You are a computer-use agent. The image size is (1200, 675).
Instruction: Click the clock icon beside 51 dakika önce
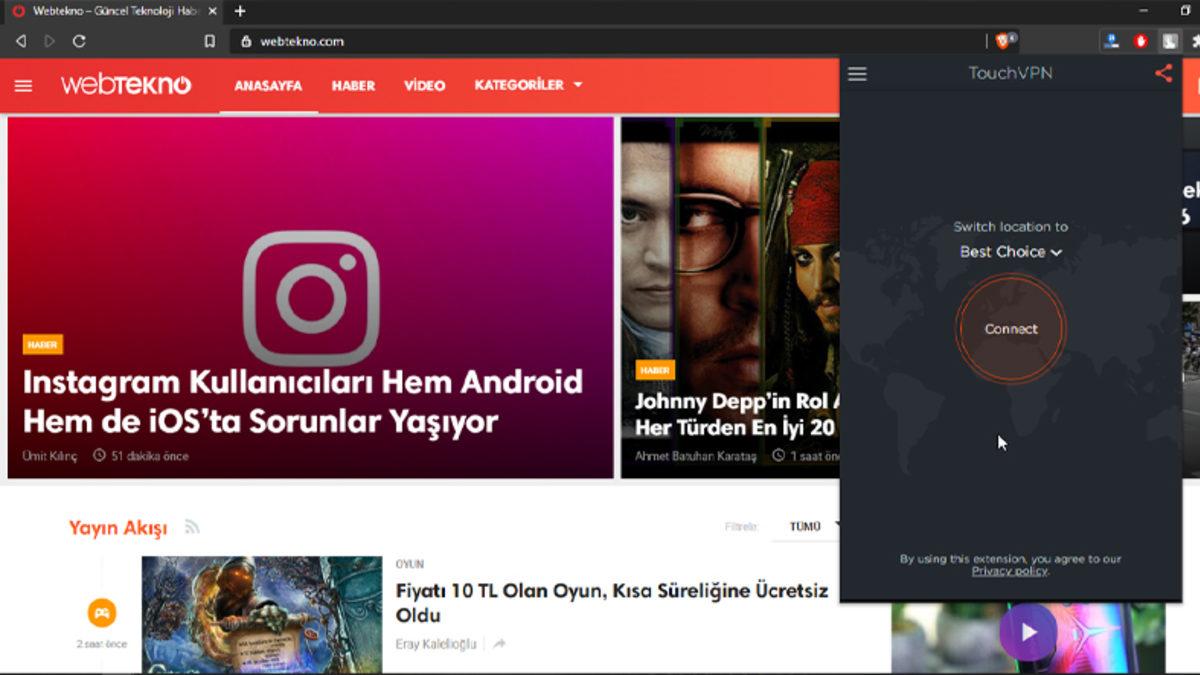(97, 454)
